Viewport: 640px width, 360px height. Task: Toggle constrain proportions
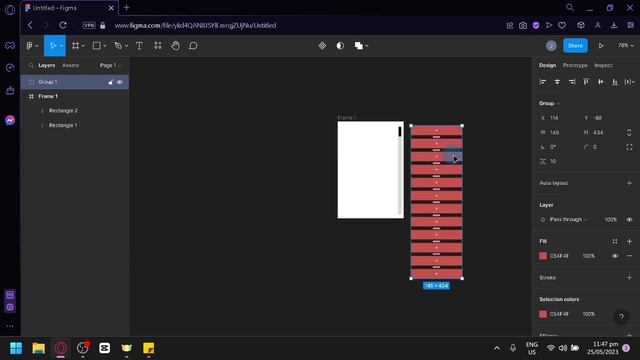[x=629, y=133]
